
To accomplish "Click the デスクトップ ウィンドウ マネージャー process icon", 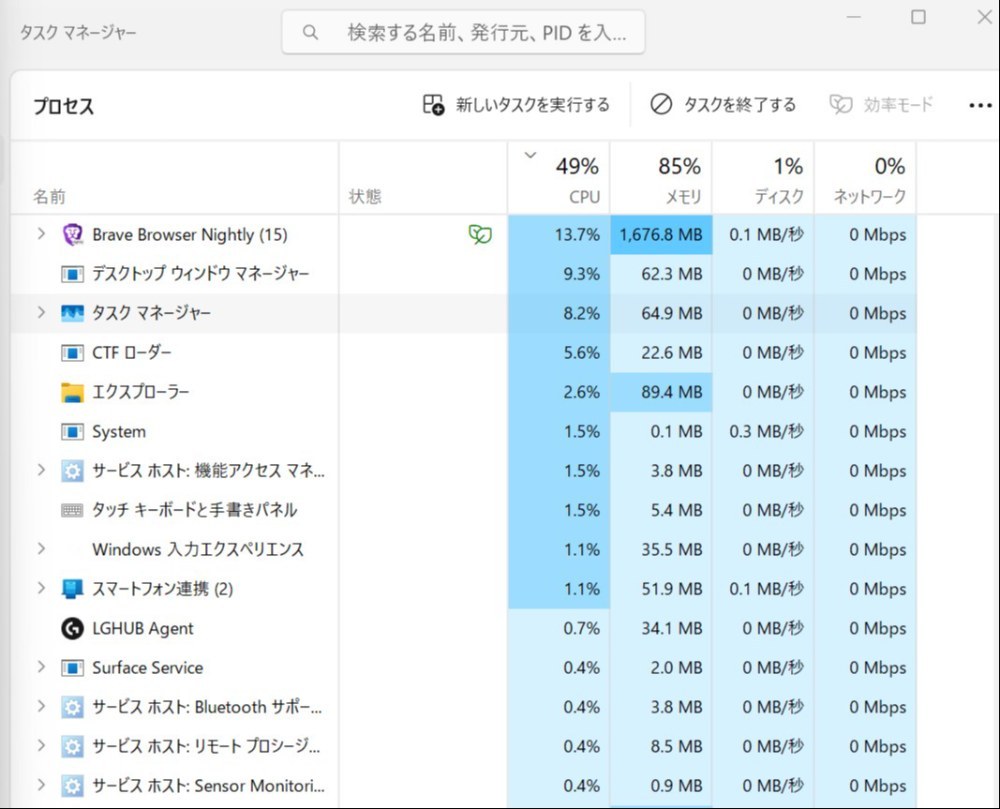I will pyautogui.click(x=72, y=275).
